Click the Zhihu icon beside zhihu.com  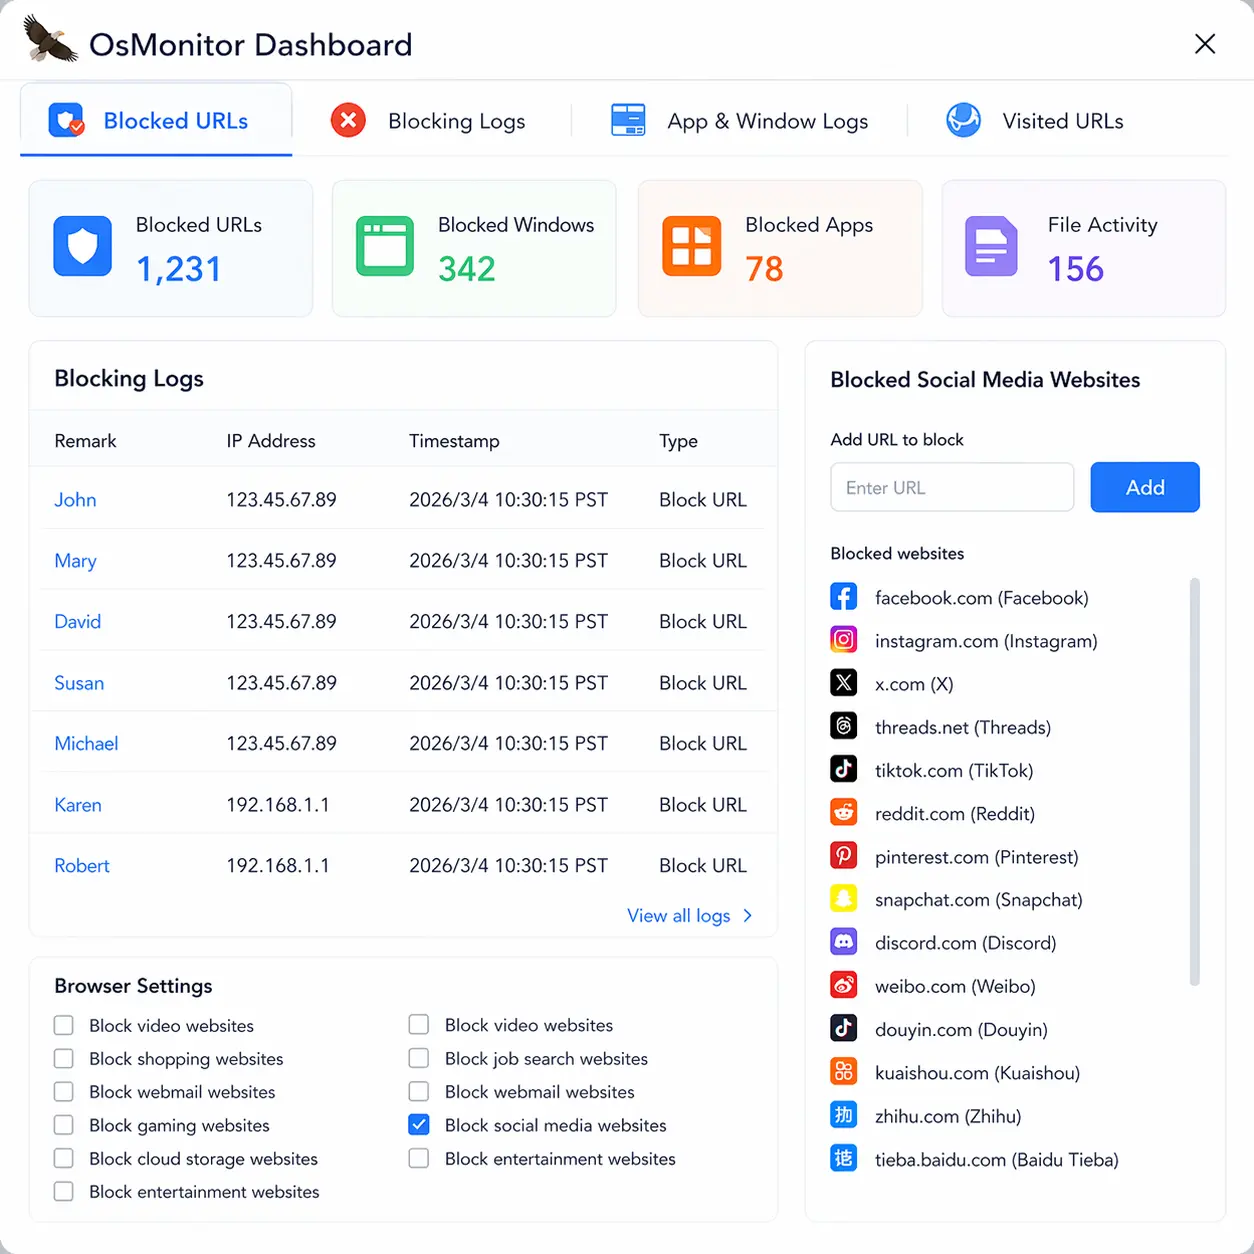(844, 1115)
